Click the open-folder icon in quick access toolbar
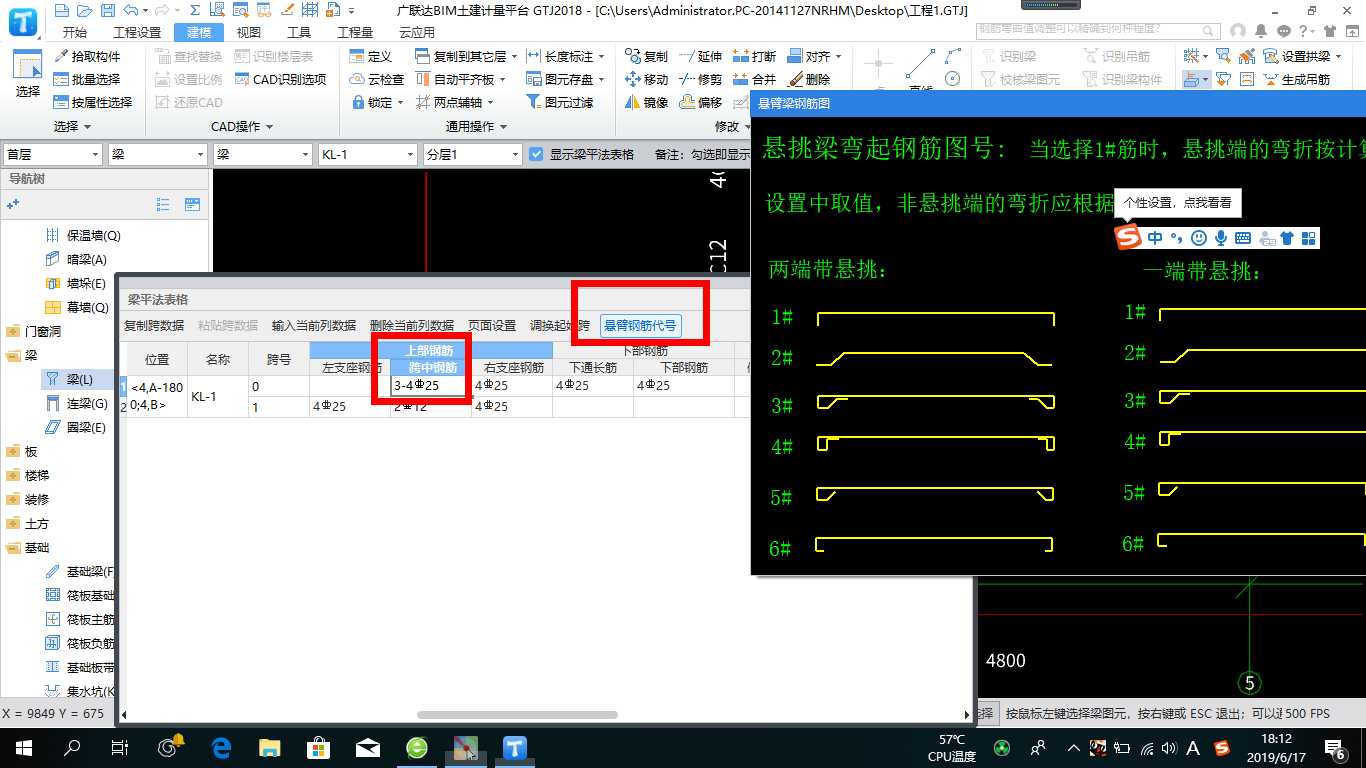The width and height of the screenshot is (1366, 768). click(84, 11)
